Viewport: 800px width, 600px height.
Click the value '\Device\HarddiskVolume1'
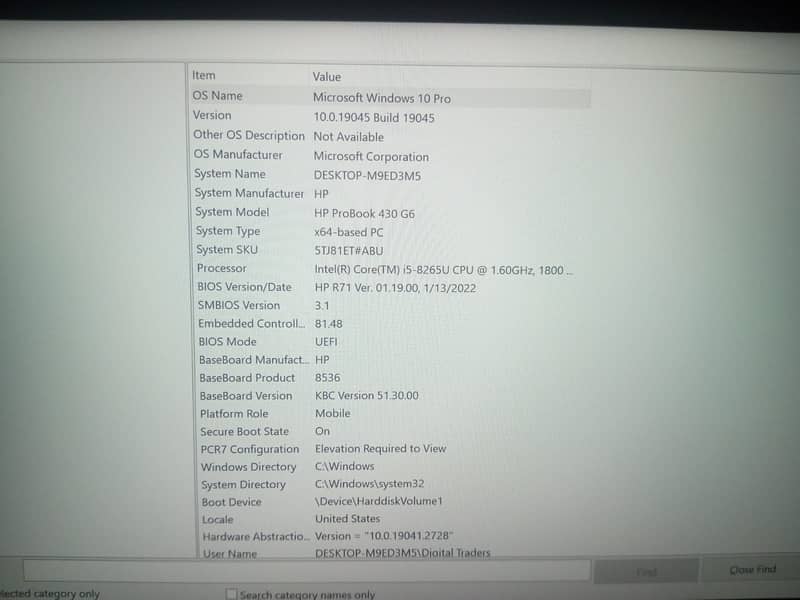(379, 502)
